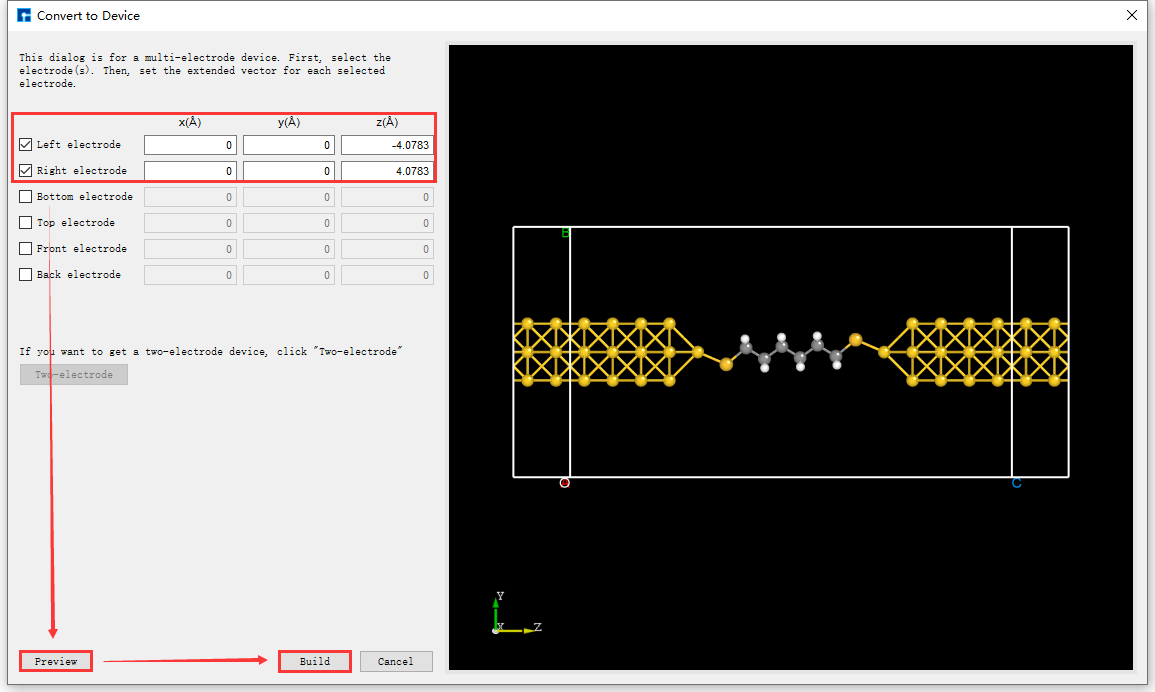The width and height of the screenshot is (1155, 692).
Task: Click the Cancel button
Action: click(396, 661)
